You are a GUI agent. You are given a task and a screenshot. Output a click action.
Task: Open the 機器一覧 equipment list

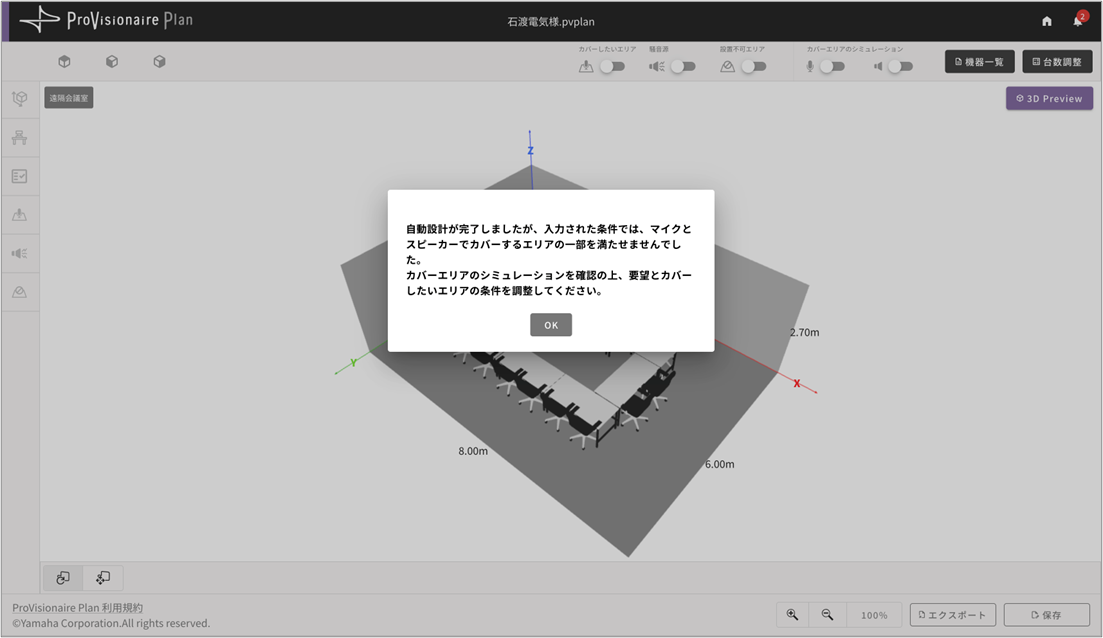point(979,62)
